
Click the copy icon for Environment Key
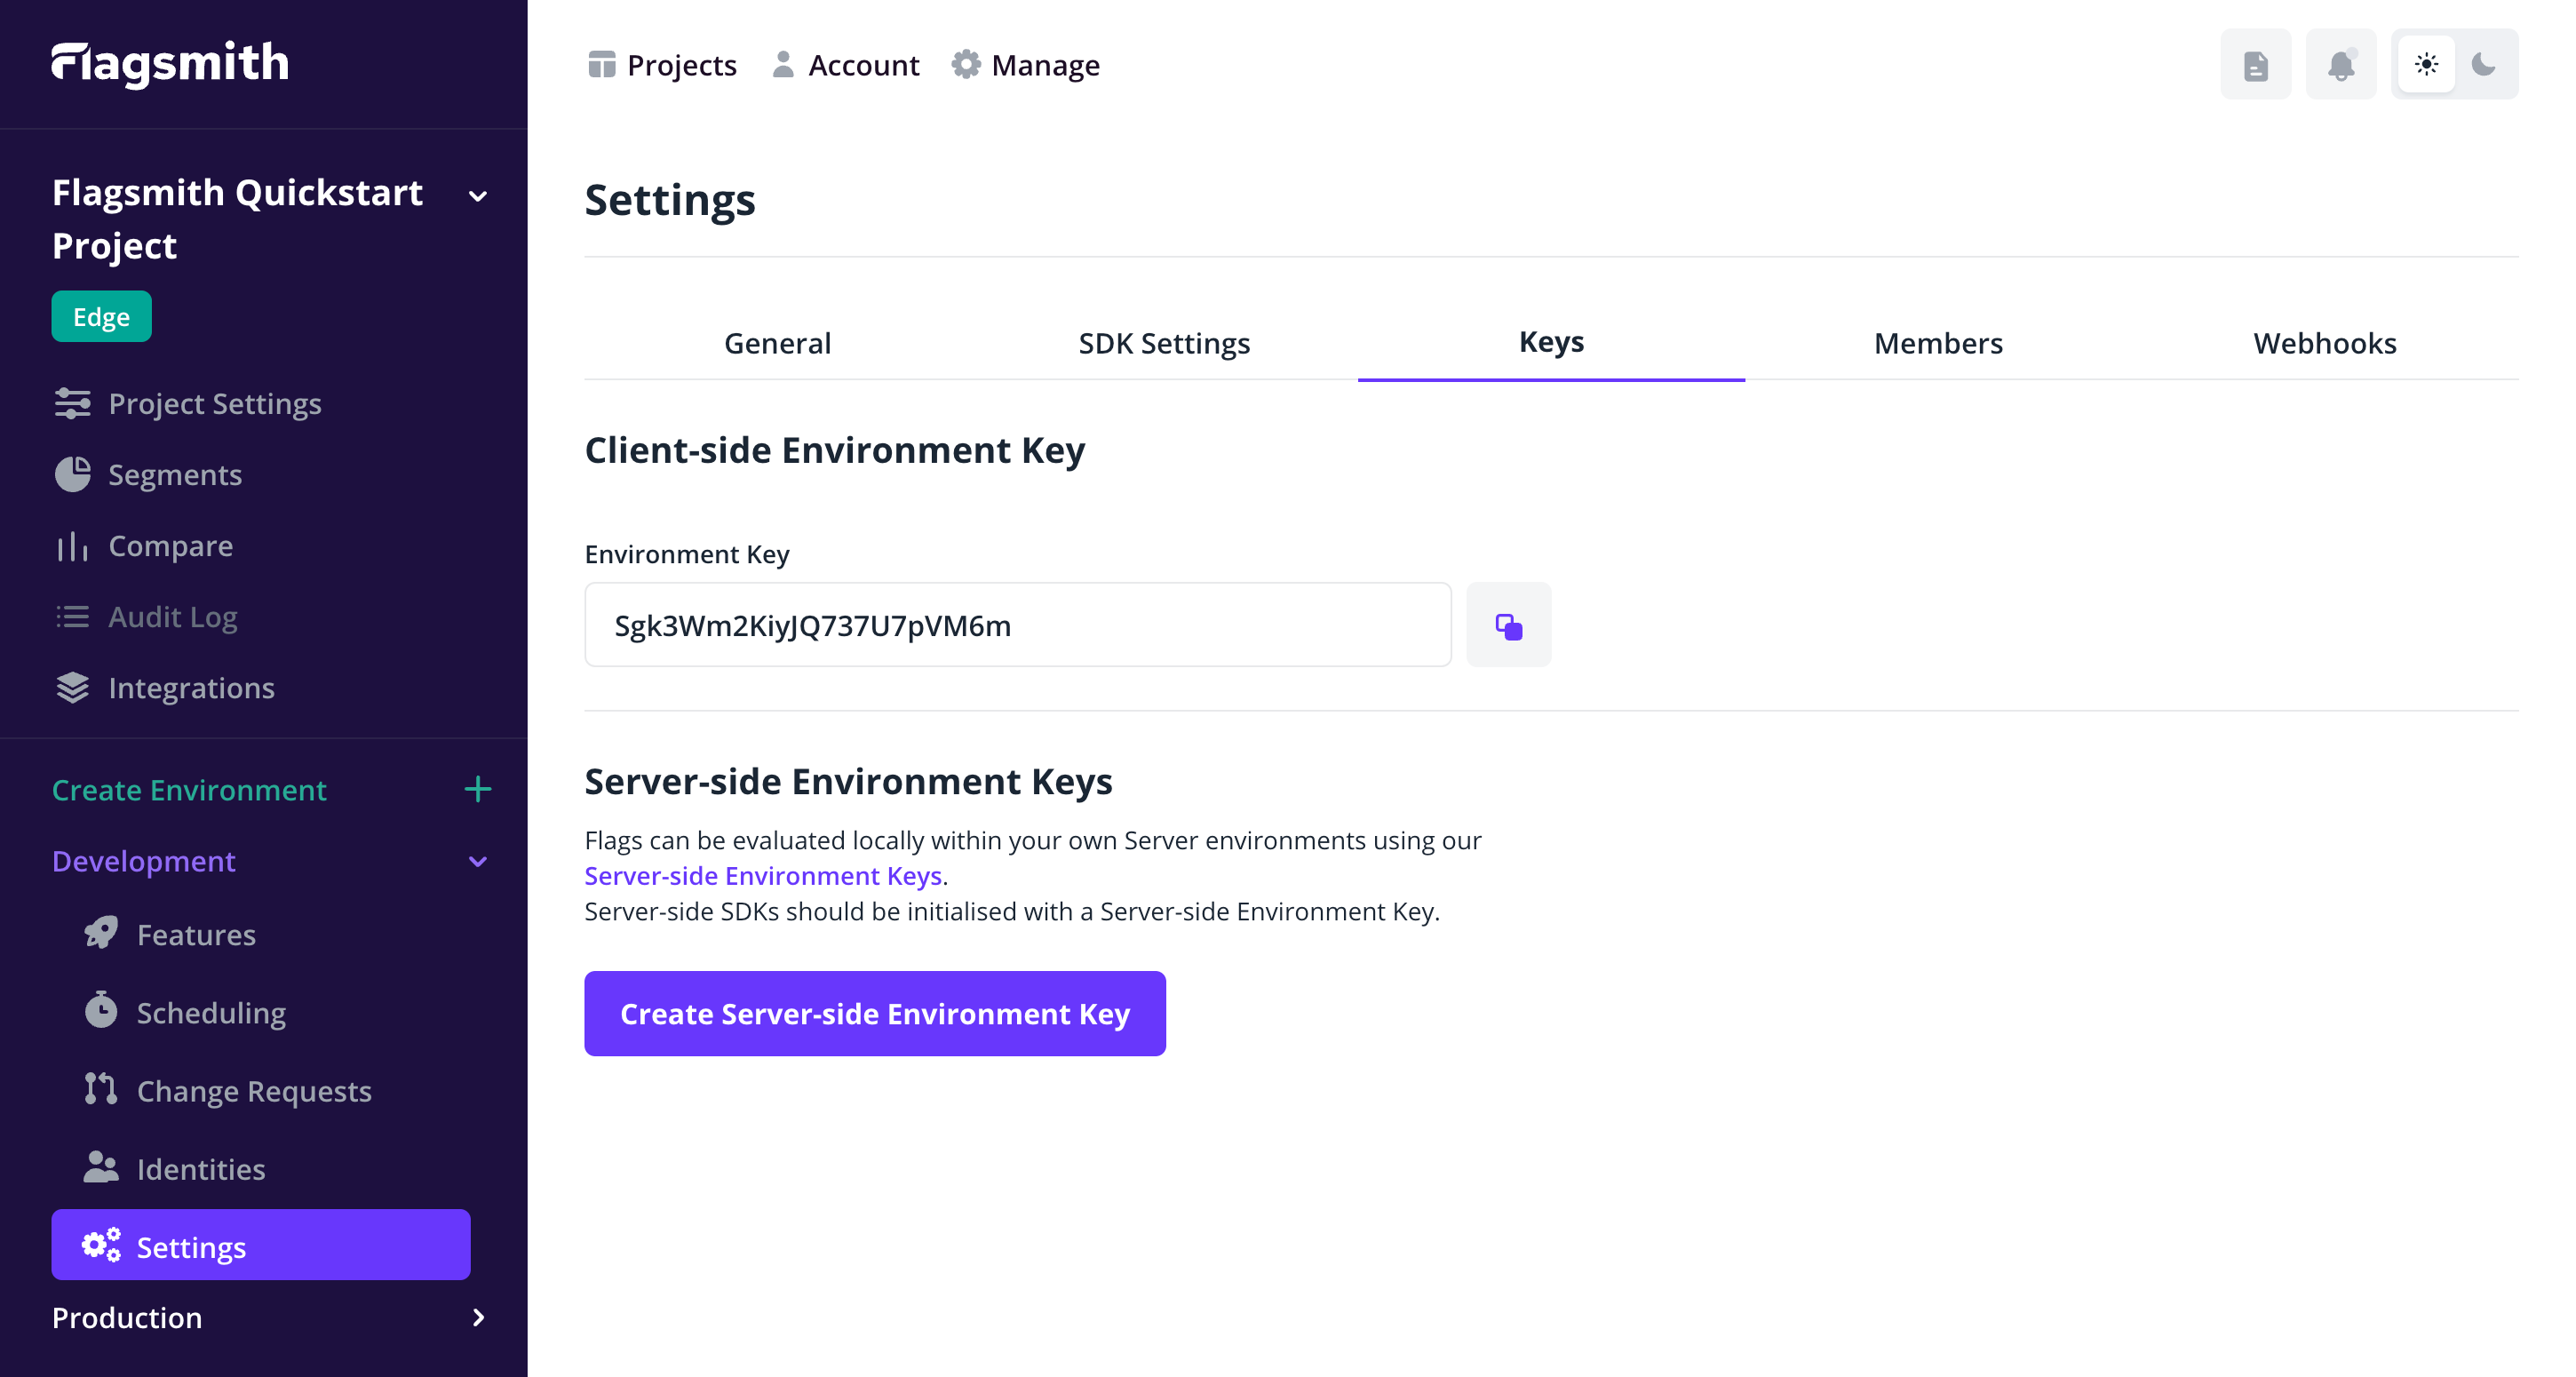point(1507,625)
